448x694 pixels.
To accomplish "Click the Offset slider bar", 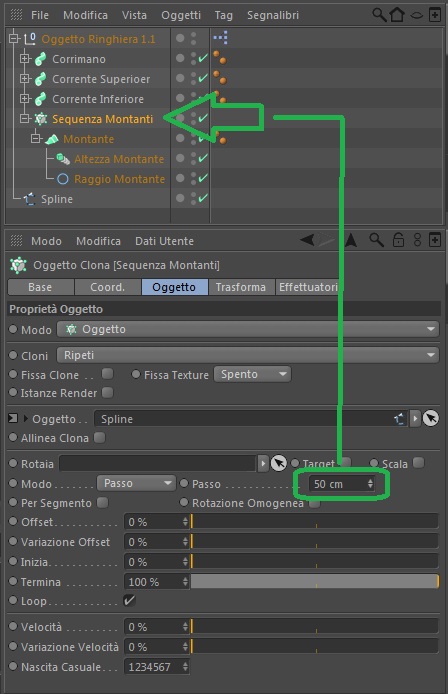I will point(314,522).
